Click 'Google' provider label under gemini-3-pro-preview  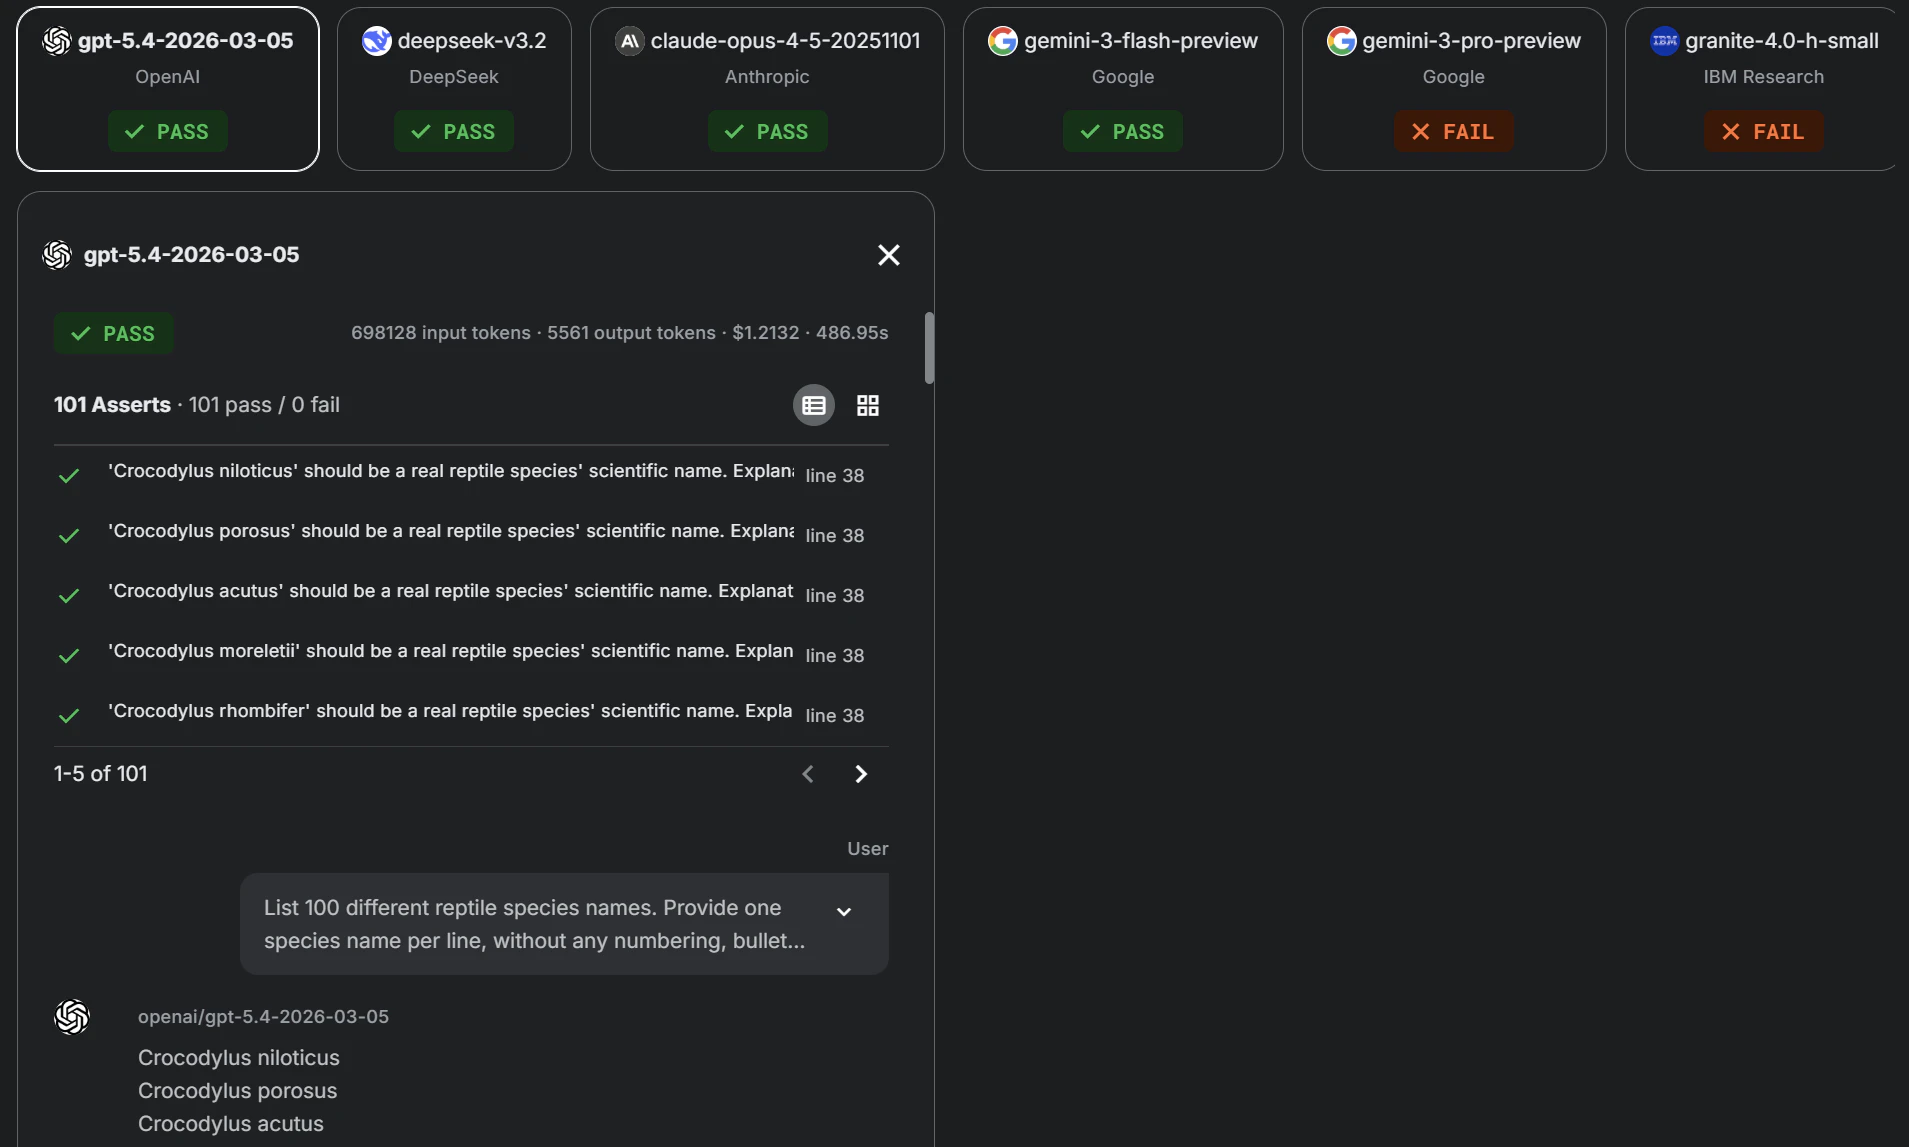[x=1454, y=77]
